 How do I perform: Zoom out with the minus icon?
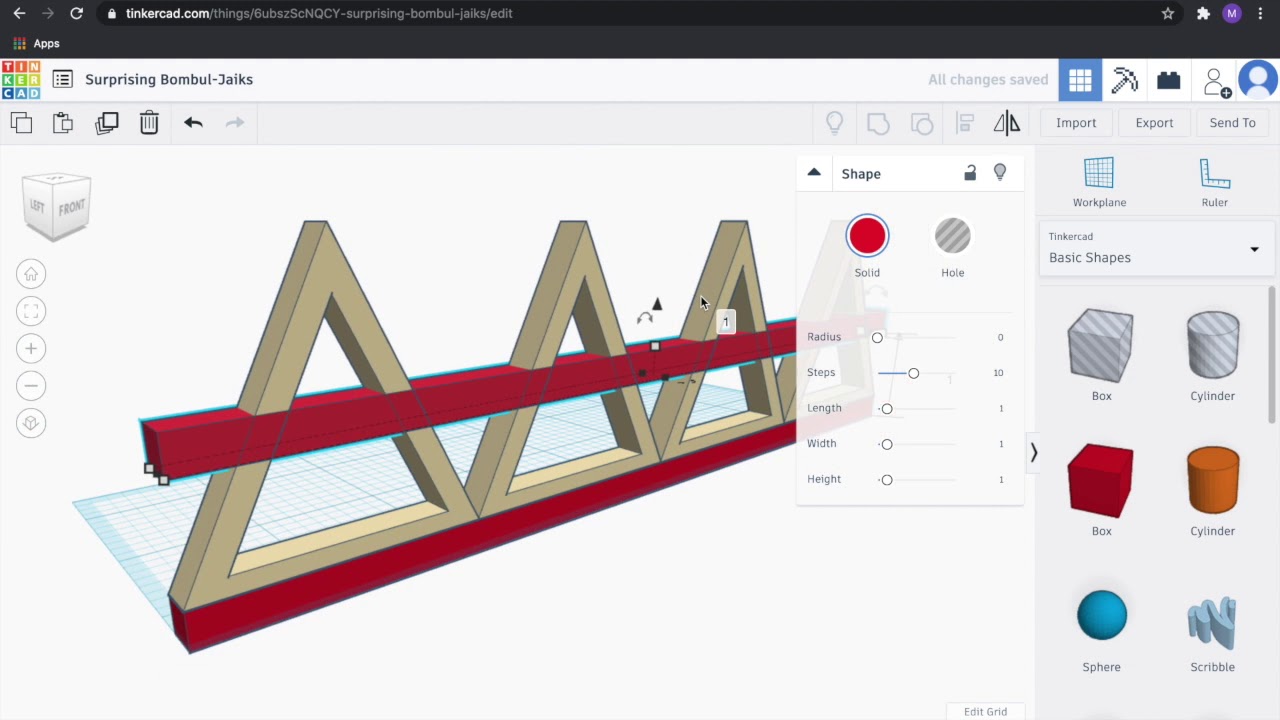[31, 386]
